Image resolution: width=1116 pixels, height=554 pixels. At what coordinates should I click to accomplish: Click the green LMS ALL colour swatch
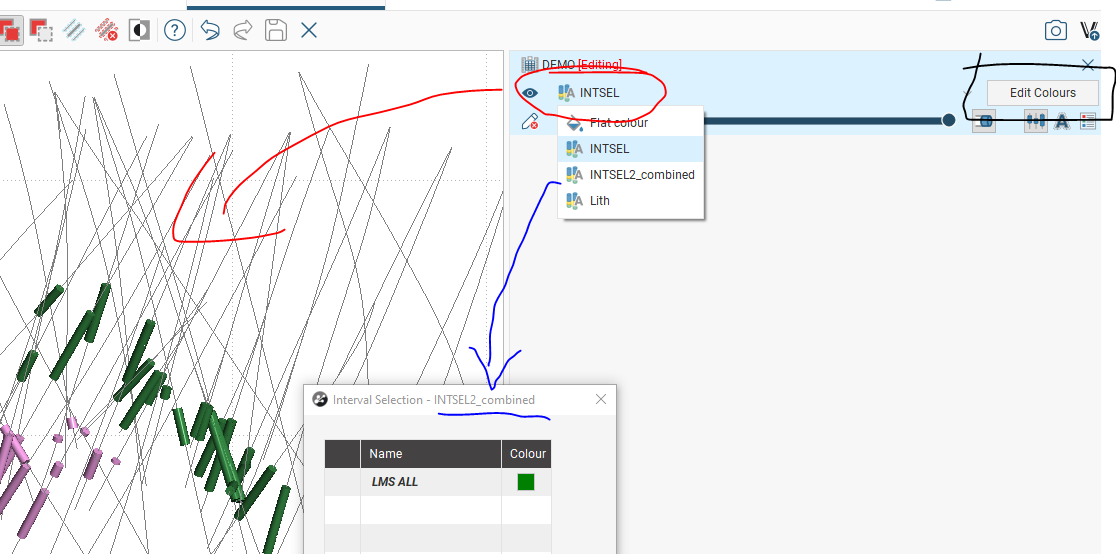click(x=526, y=482)
